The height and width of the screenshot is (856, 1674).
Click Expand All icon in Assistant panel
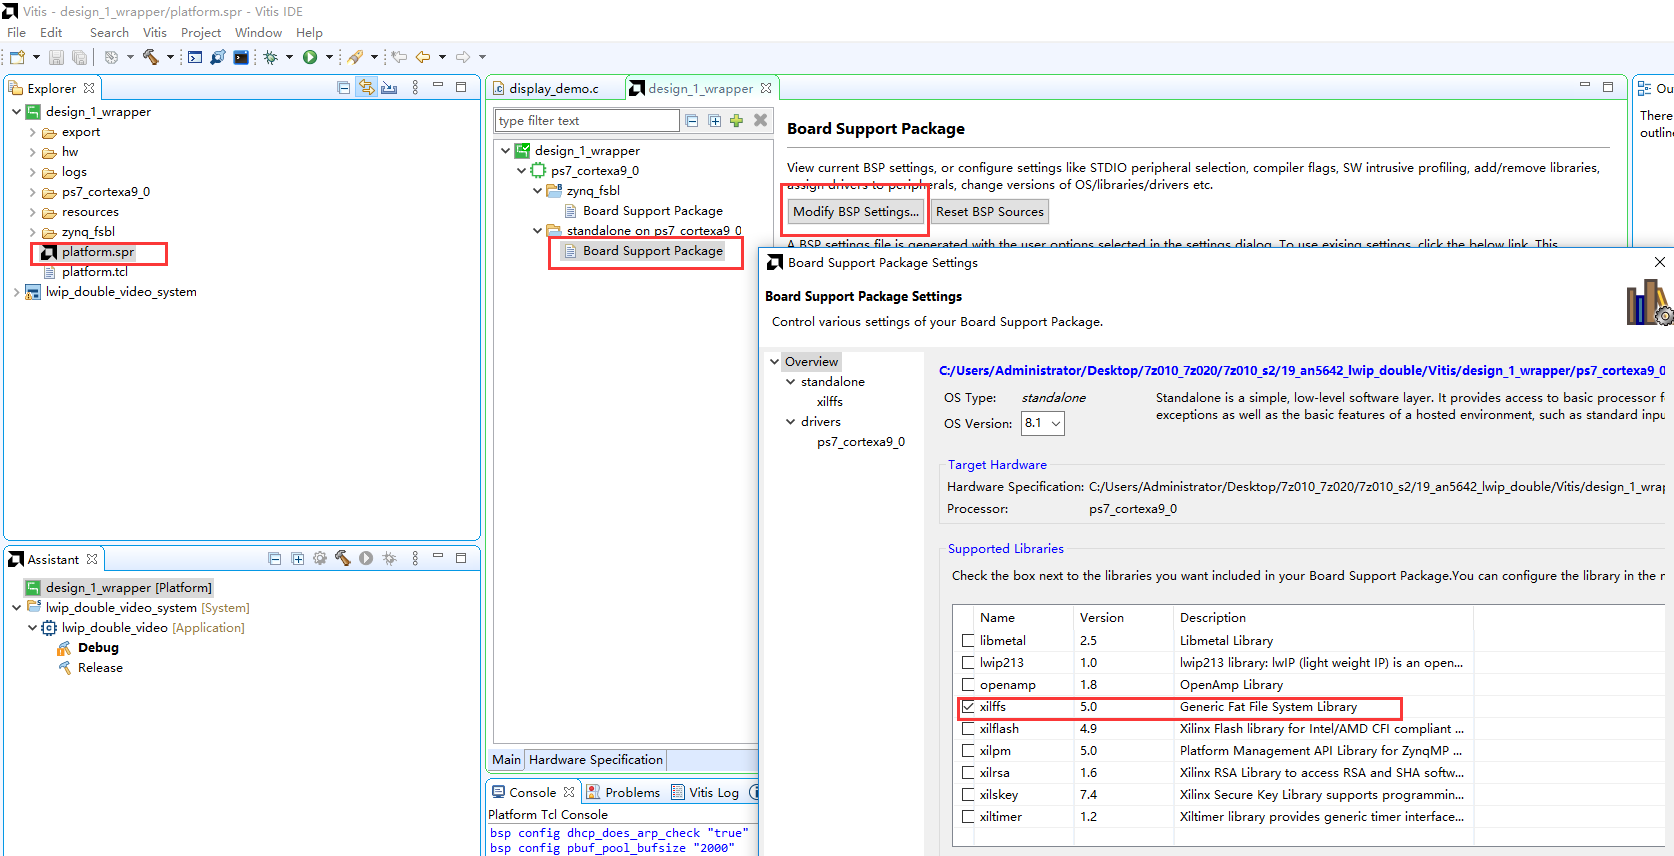tap(297, 559)
